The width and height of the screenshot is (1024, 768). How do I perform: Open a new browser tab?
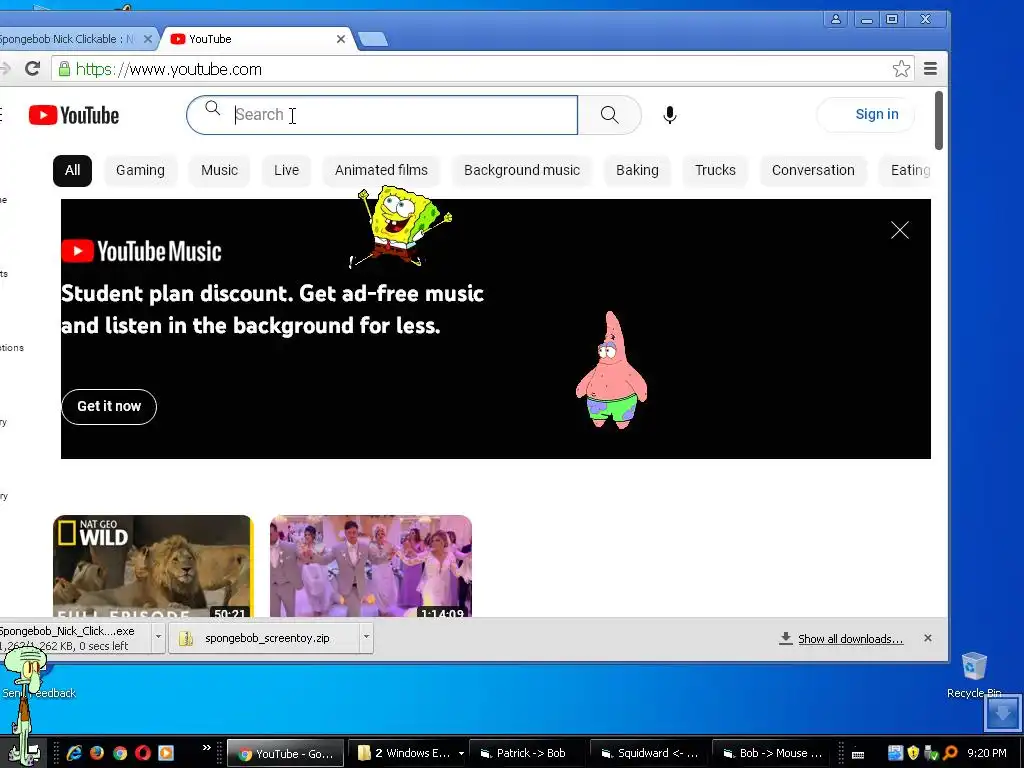373,40
